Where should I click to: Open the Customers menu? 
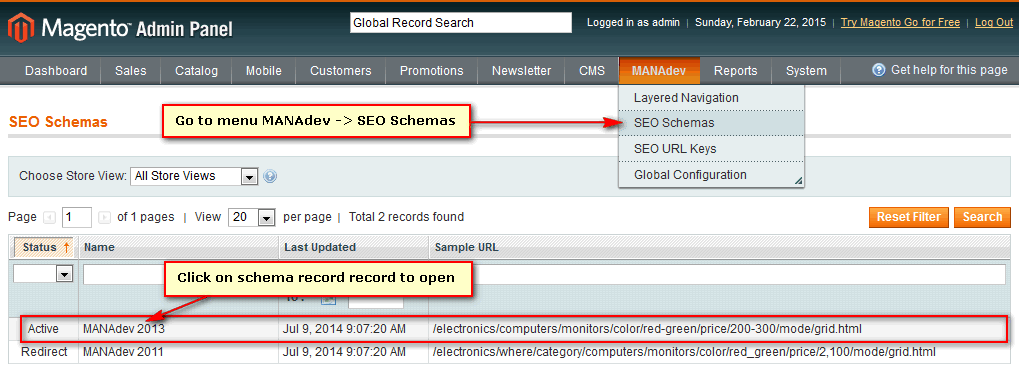click(341, 71)
